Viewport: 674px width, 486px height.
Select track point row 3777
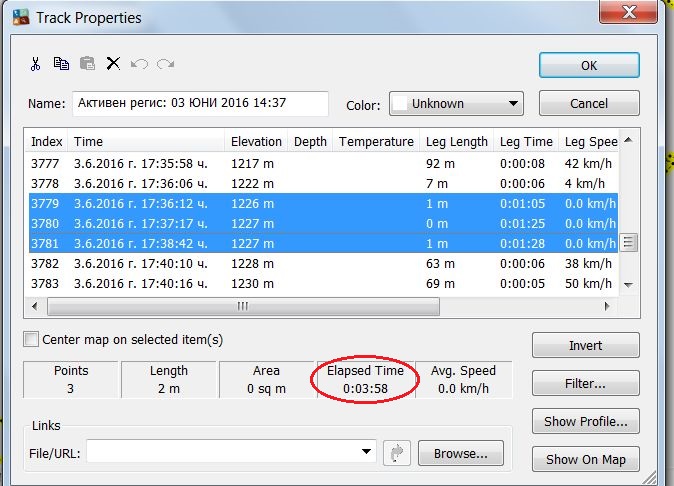322,164
